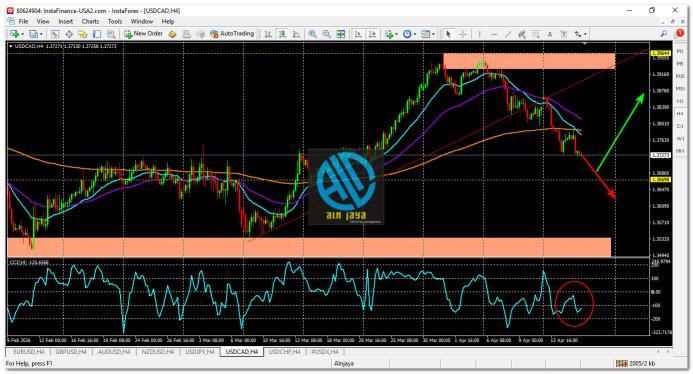Open the Charts menu

coord(90,21)
